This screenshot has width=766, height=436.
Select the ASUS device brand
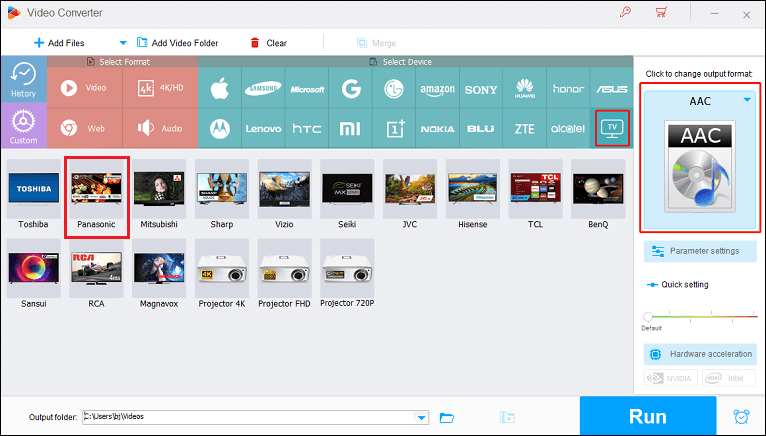click(612, 88)
